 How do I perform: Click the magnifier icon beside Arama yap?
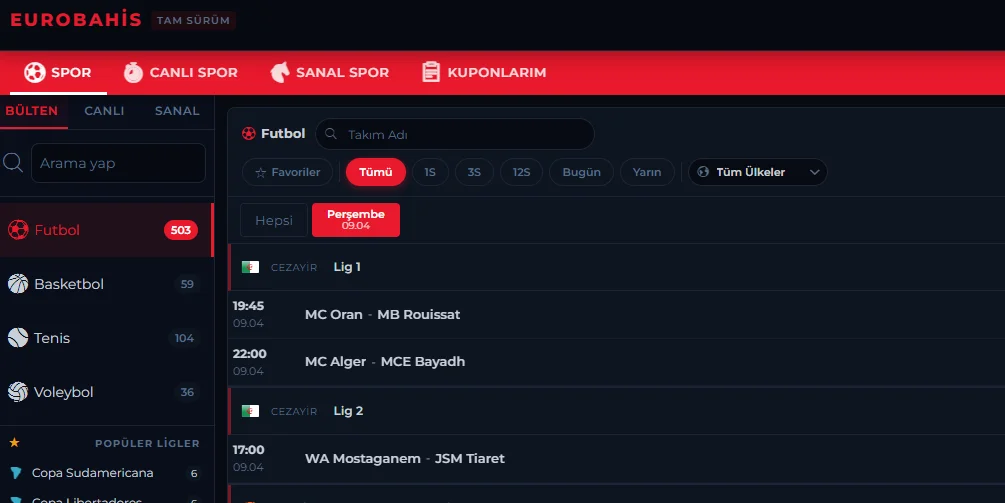13,163
